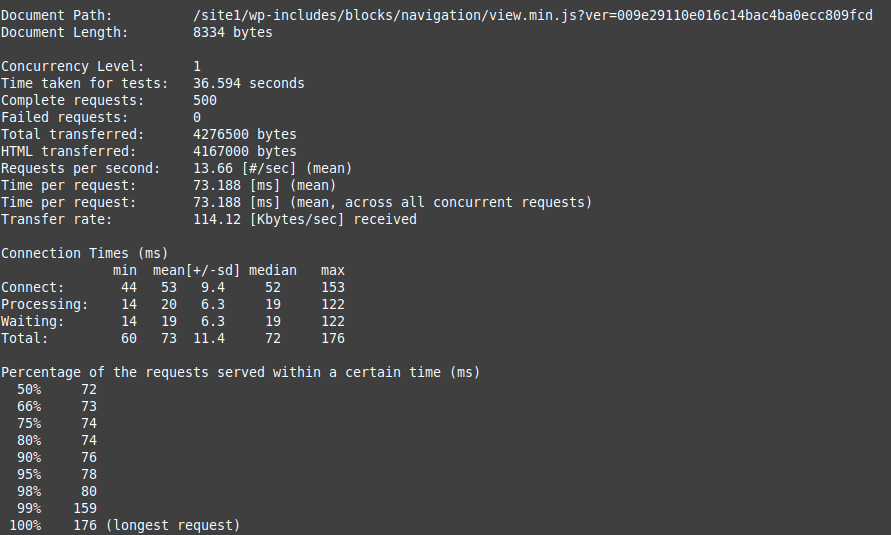Click the median column header
The image size is (891, 535).
tap(272, 270)
